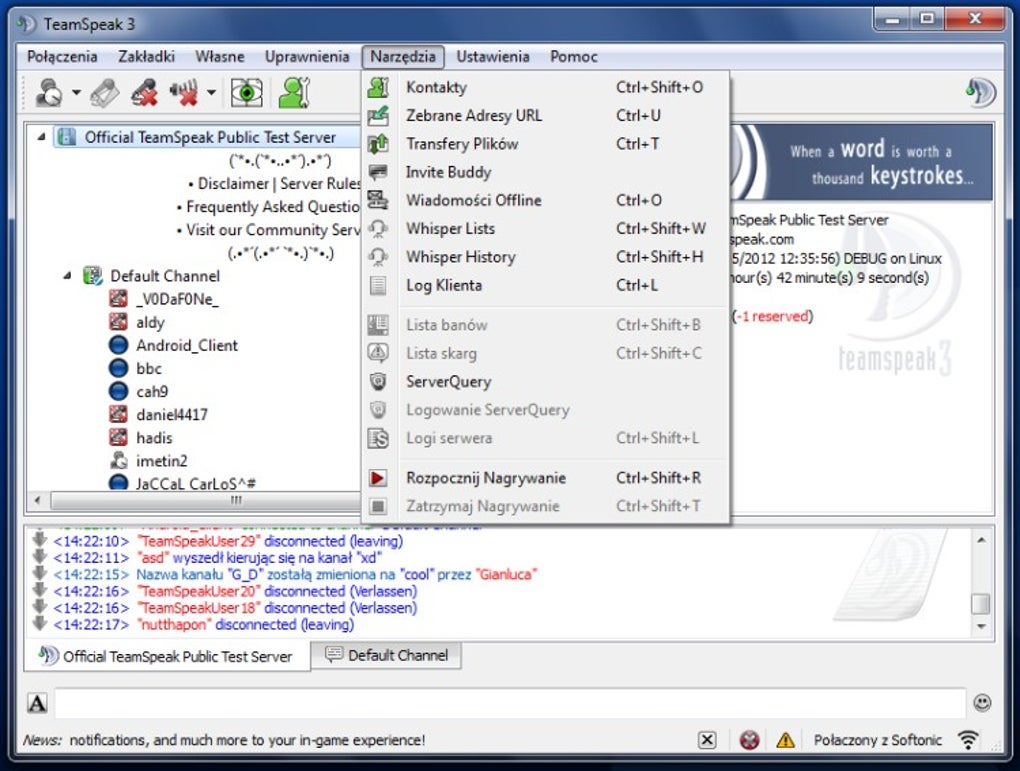1020x771 pixels.
Task: Select user _V0DaF0Ne_ in channel
Action: (x=177, y=299)
